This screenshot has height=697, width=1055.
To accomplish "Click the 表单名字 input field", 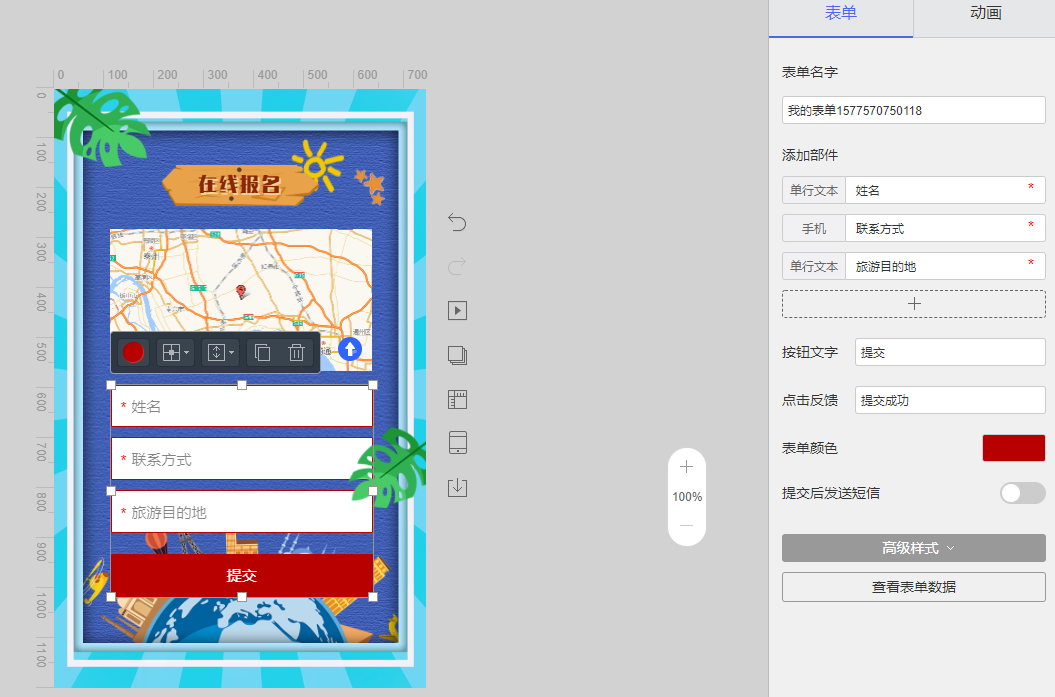I will 914,110.
